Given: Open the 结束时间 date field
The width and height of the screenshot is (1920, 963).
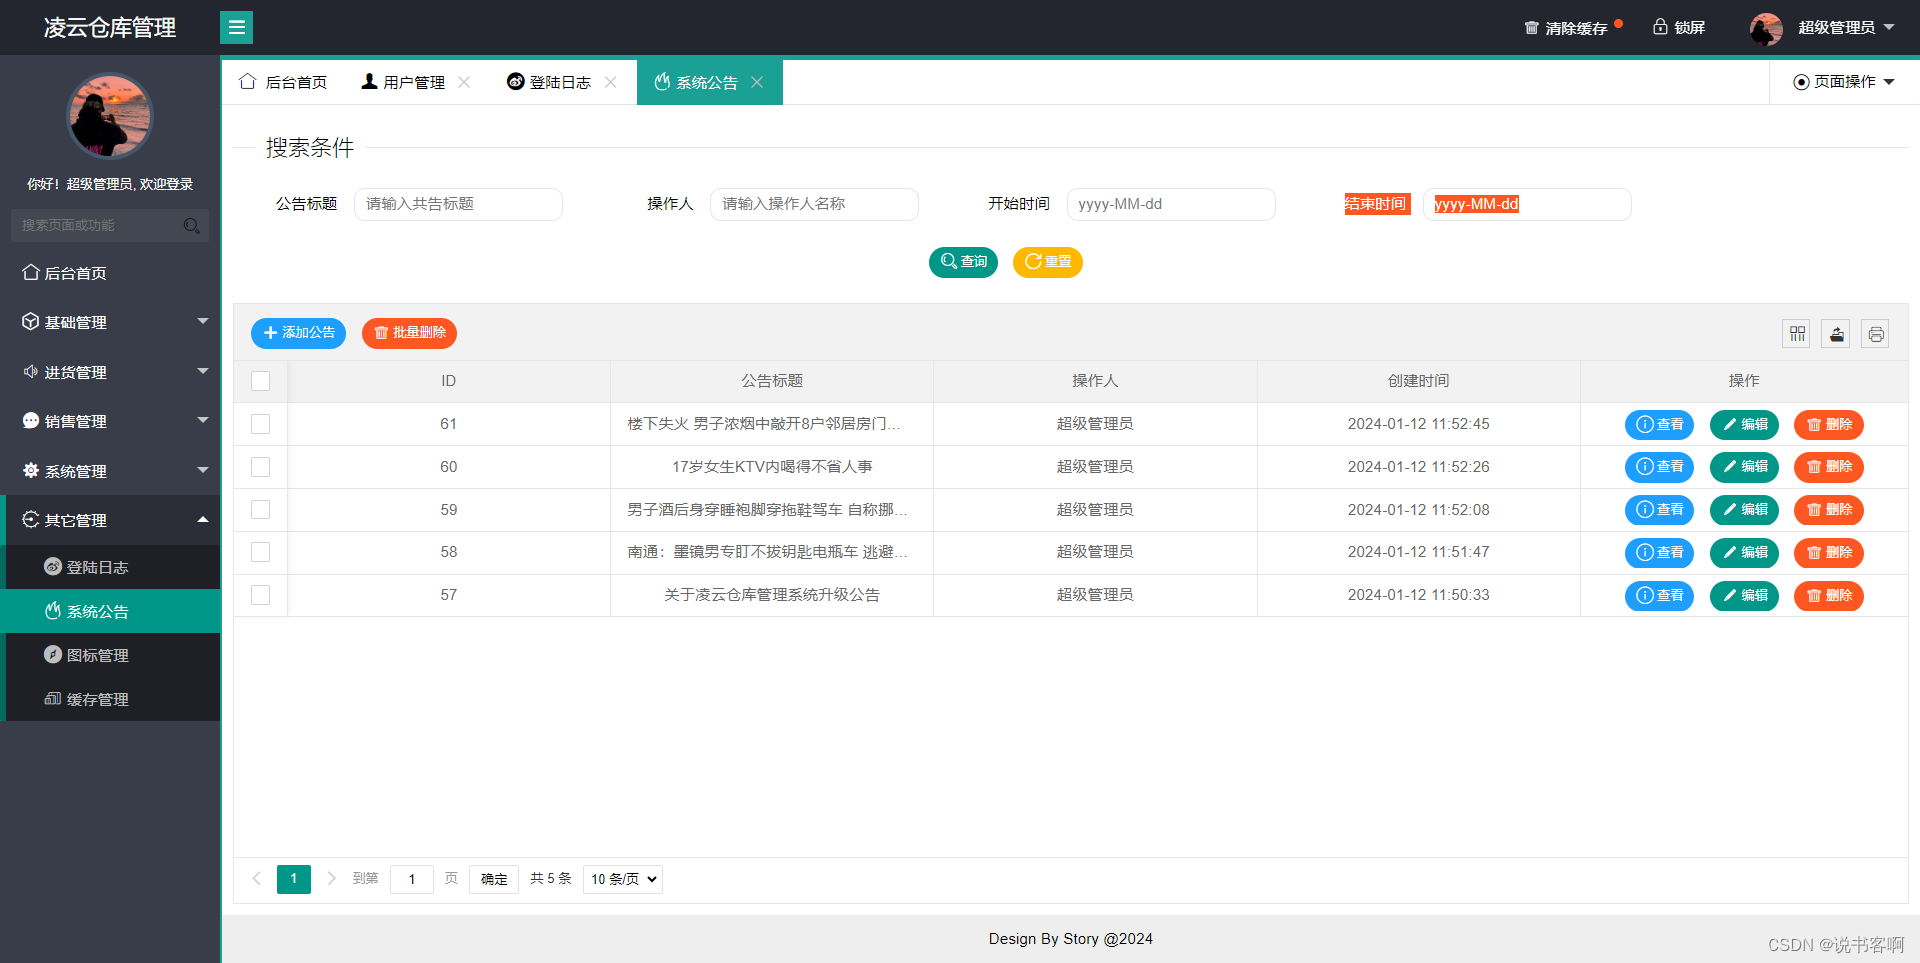Looking at the screenshot, I should pos(1527,204).
